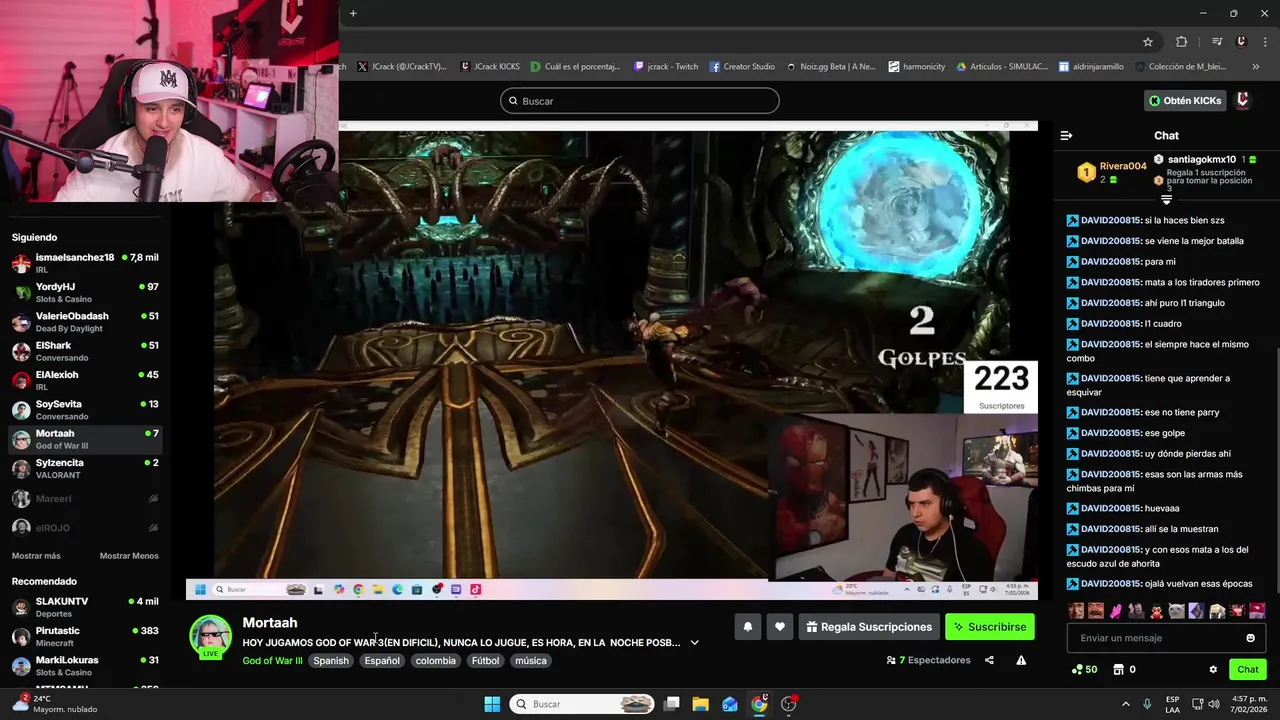1280x720 pixels.
Task: Click the Windows taskbar Buscar search box
Action: click(x=582, y=704)
